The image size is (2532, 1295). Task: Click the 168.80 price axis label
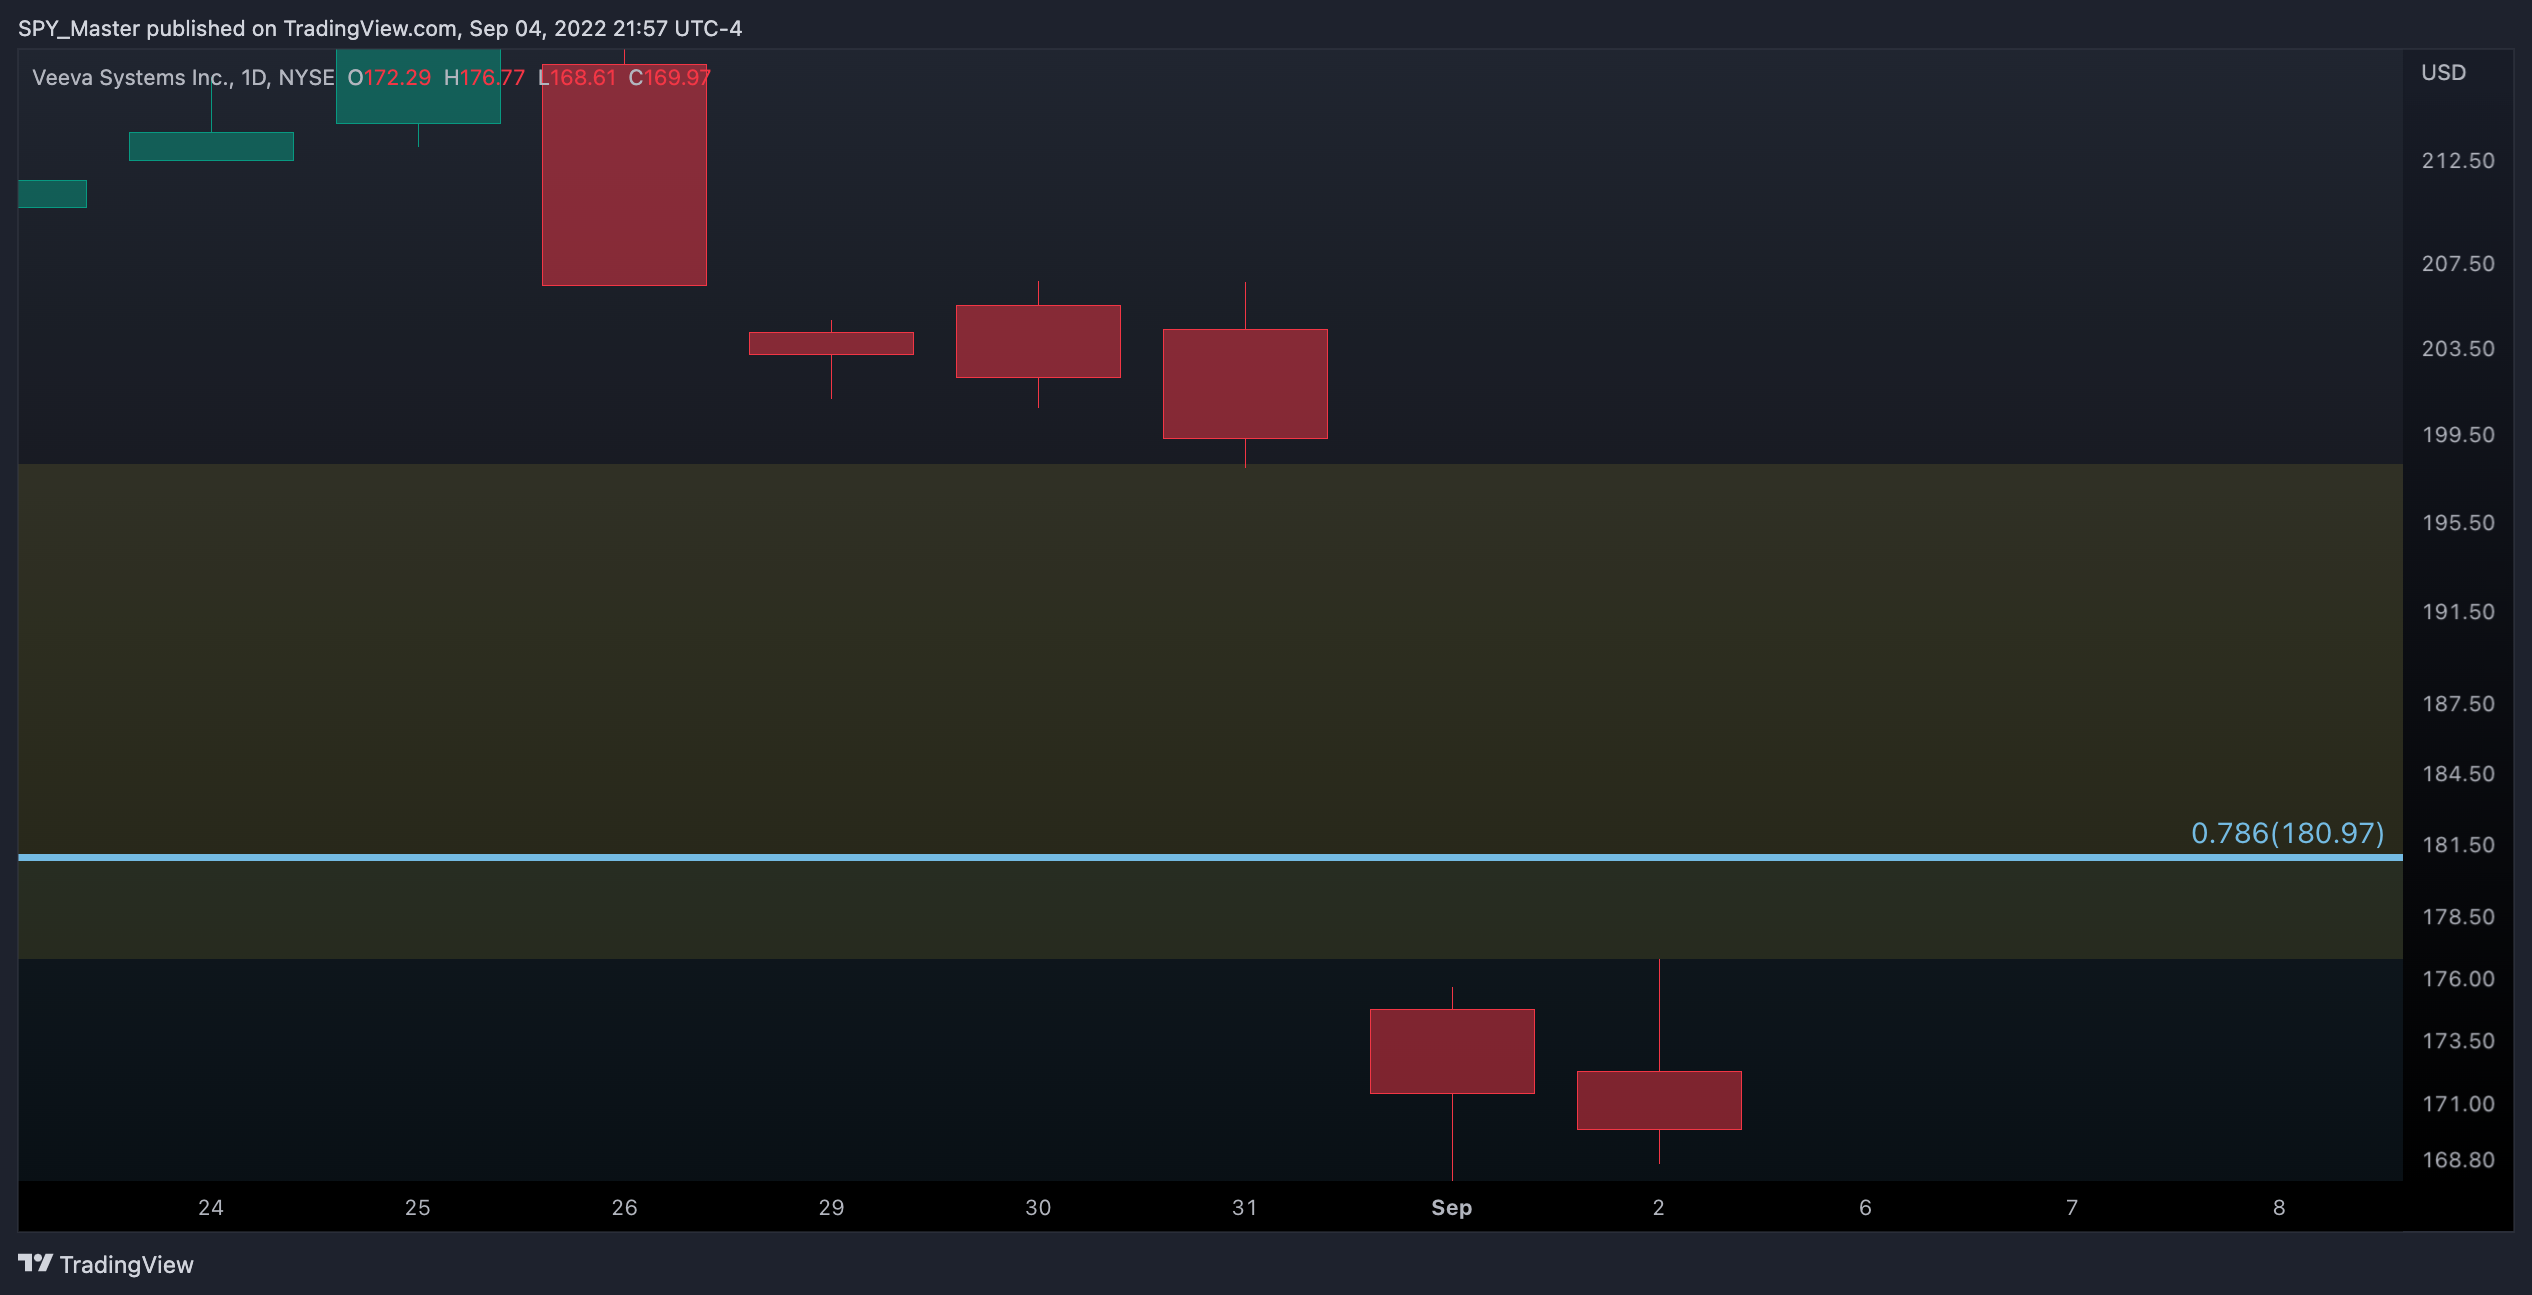point(2458,1160)
